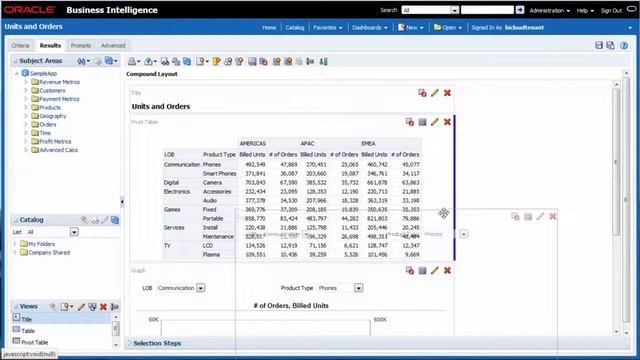Click the search go arrow button
Image resolution: width=640 pixels, height=360 pixels.
point(520,10)
